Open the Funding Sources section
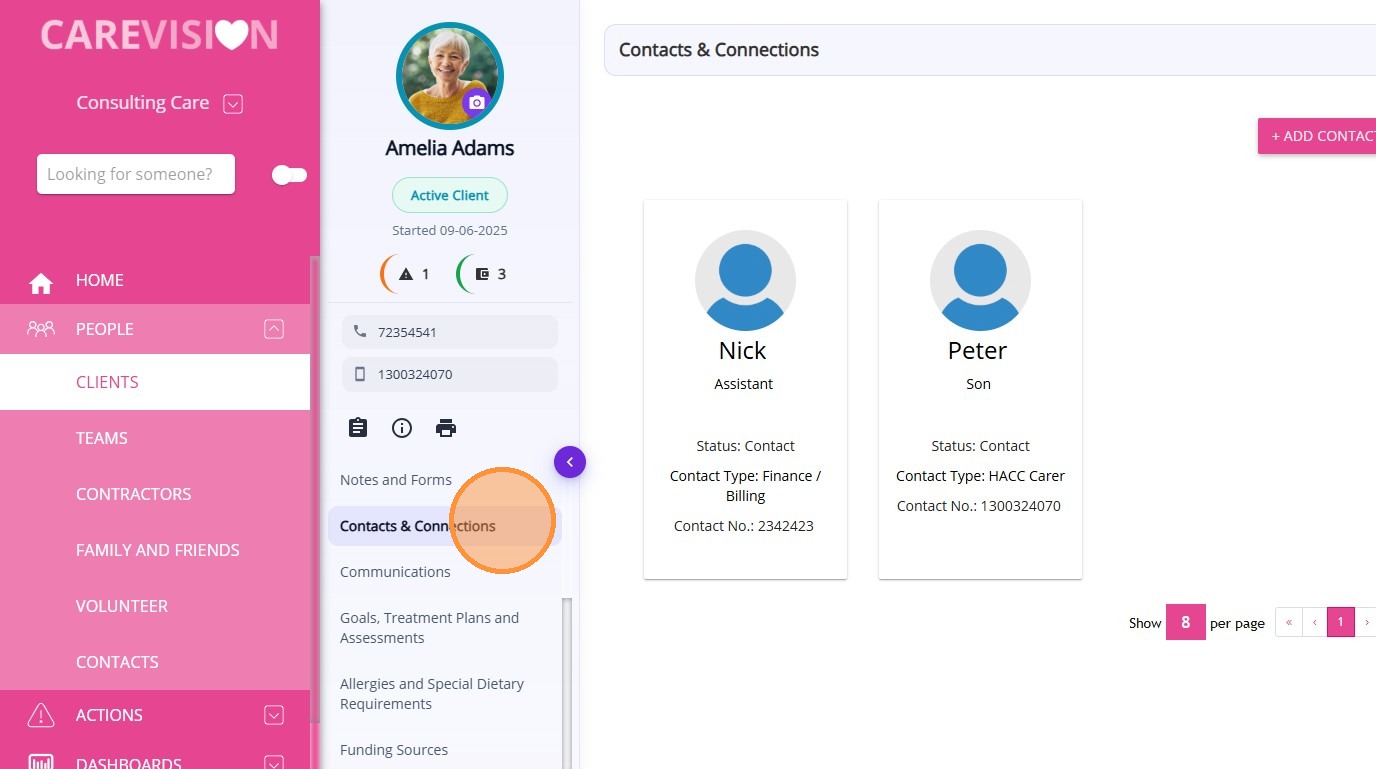This screenshot has height=769, width=1376. pyautogui.click(x=394, y=750)
